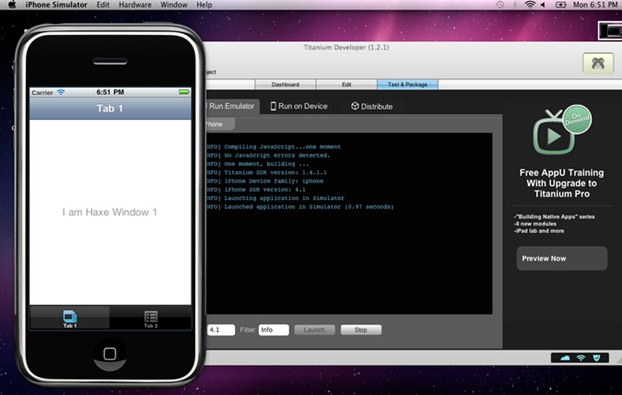Click the Tab 1 navigation bar title
This screenshot has width=622, height=395.
pyautogui.click(x=110, y=108)
